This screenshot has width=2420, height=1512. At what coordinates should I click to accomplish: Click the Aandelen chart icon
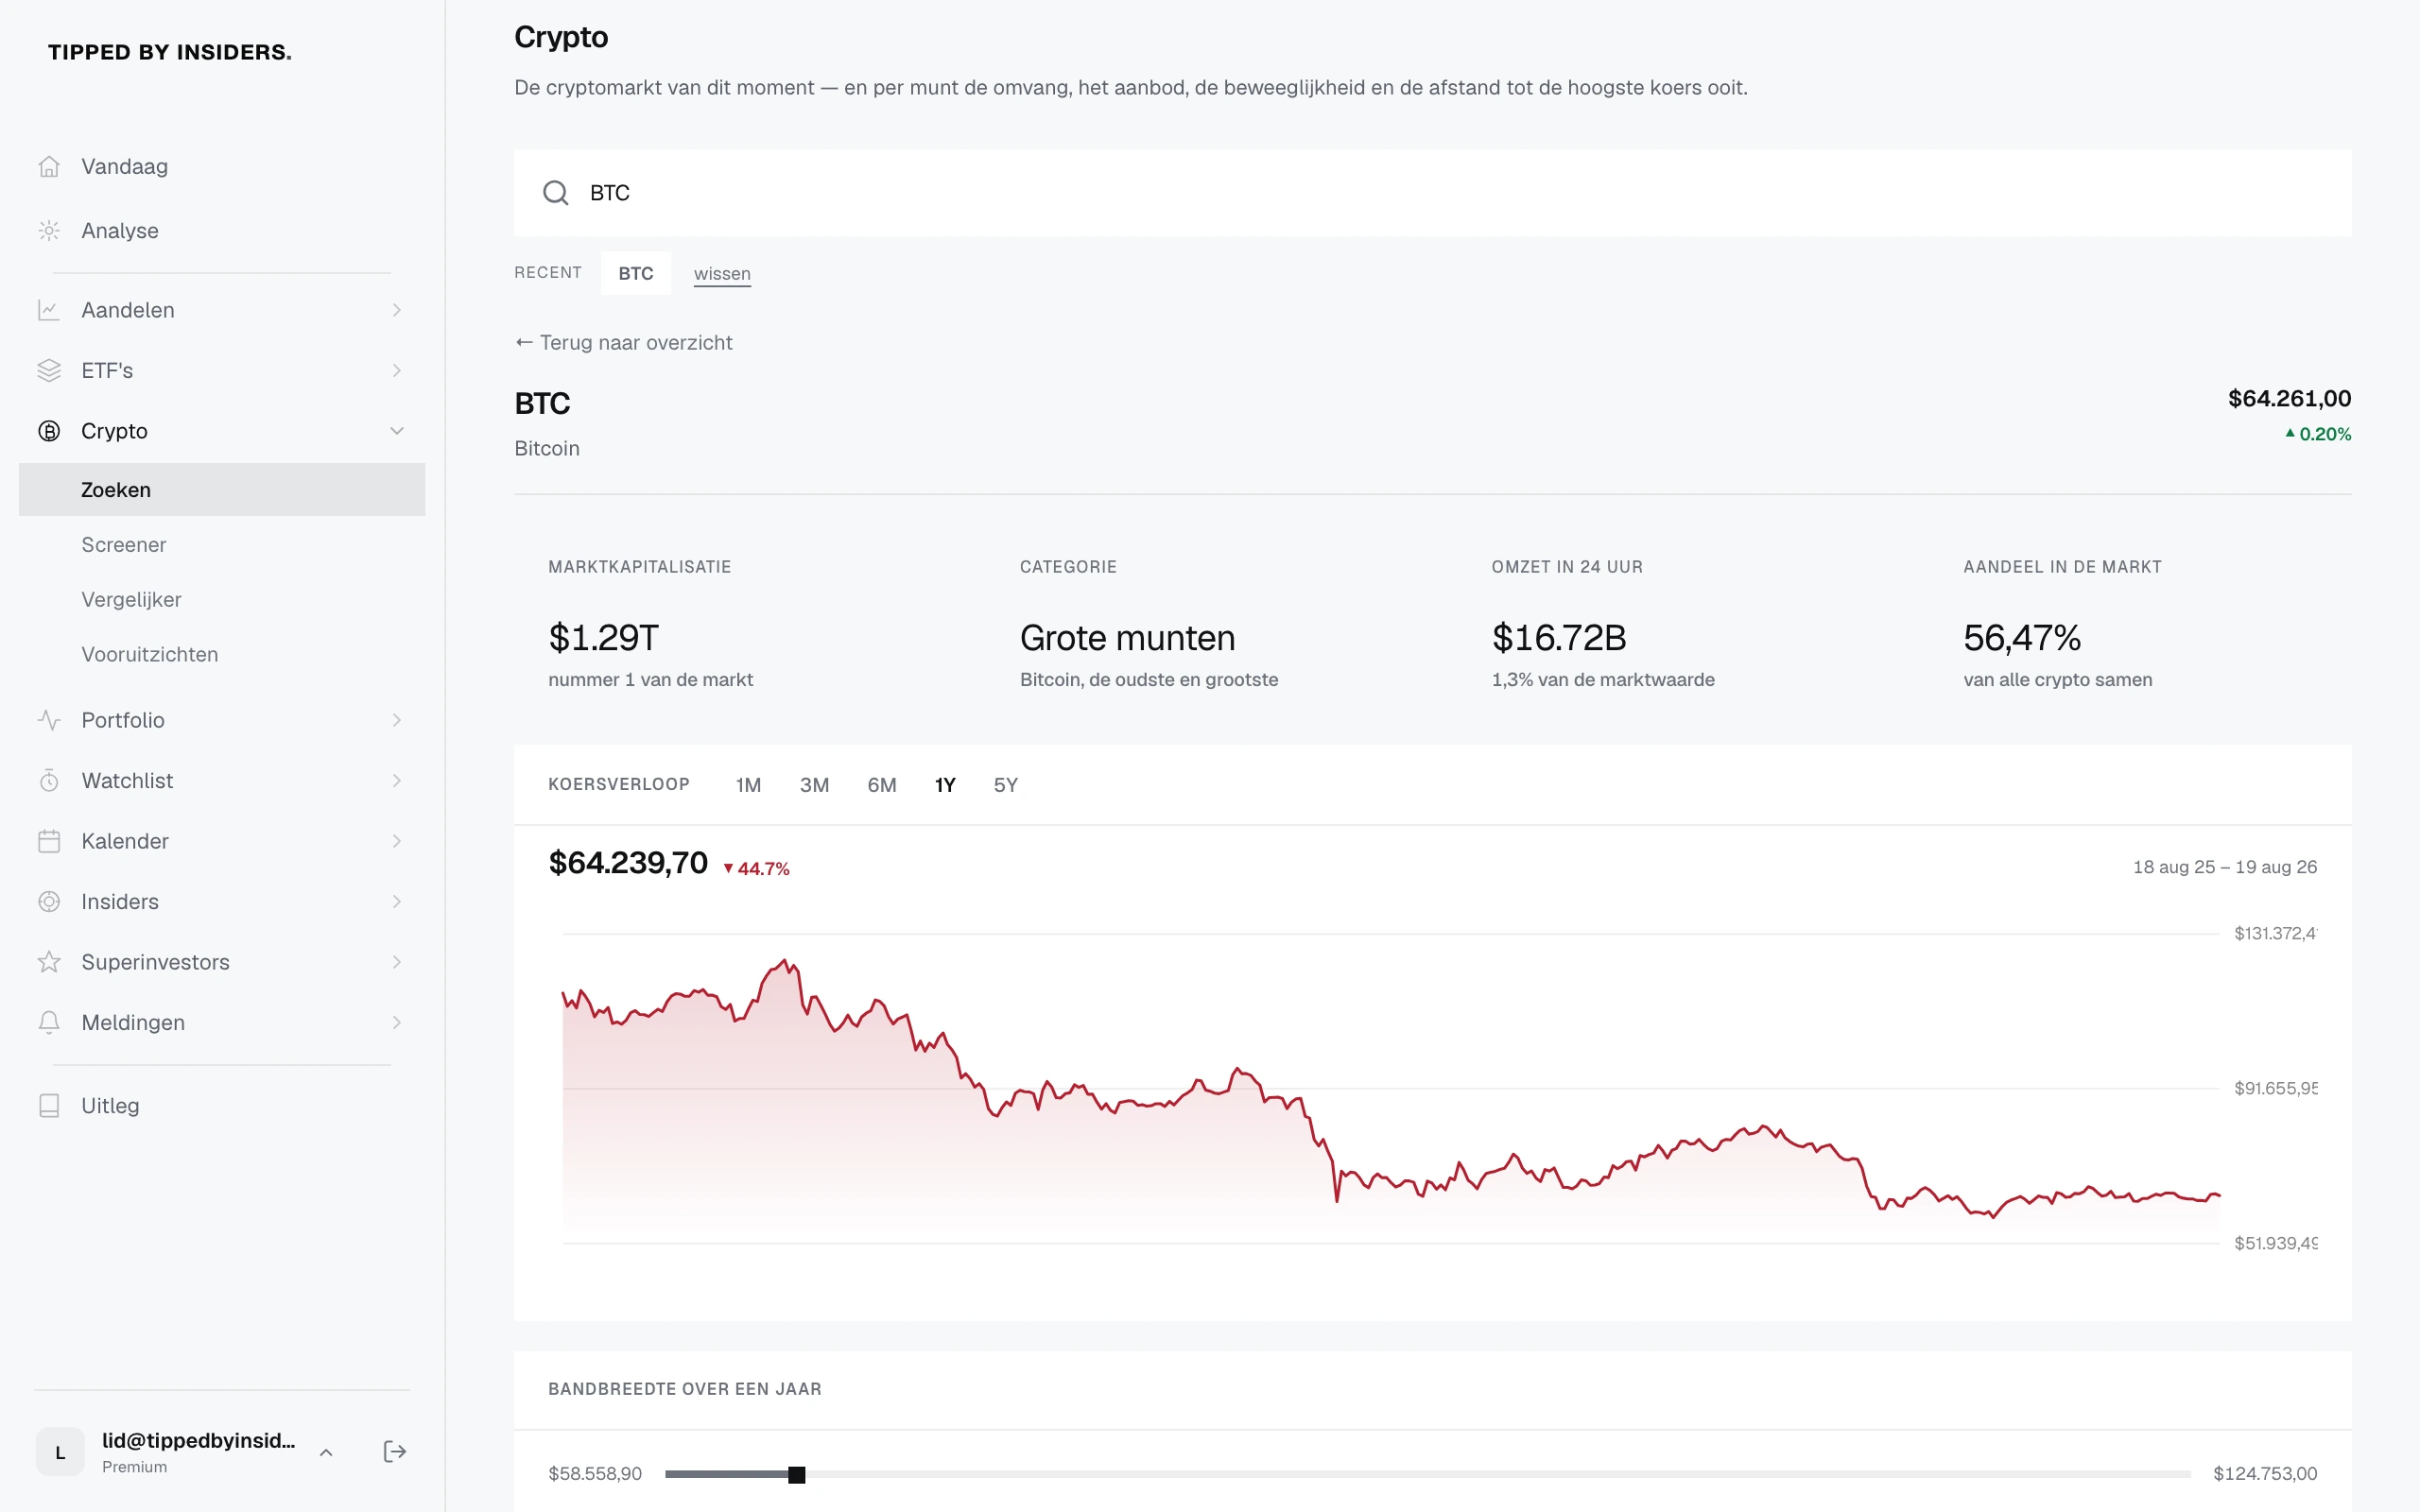(49, 310)
